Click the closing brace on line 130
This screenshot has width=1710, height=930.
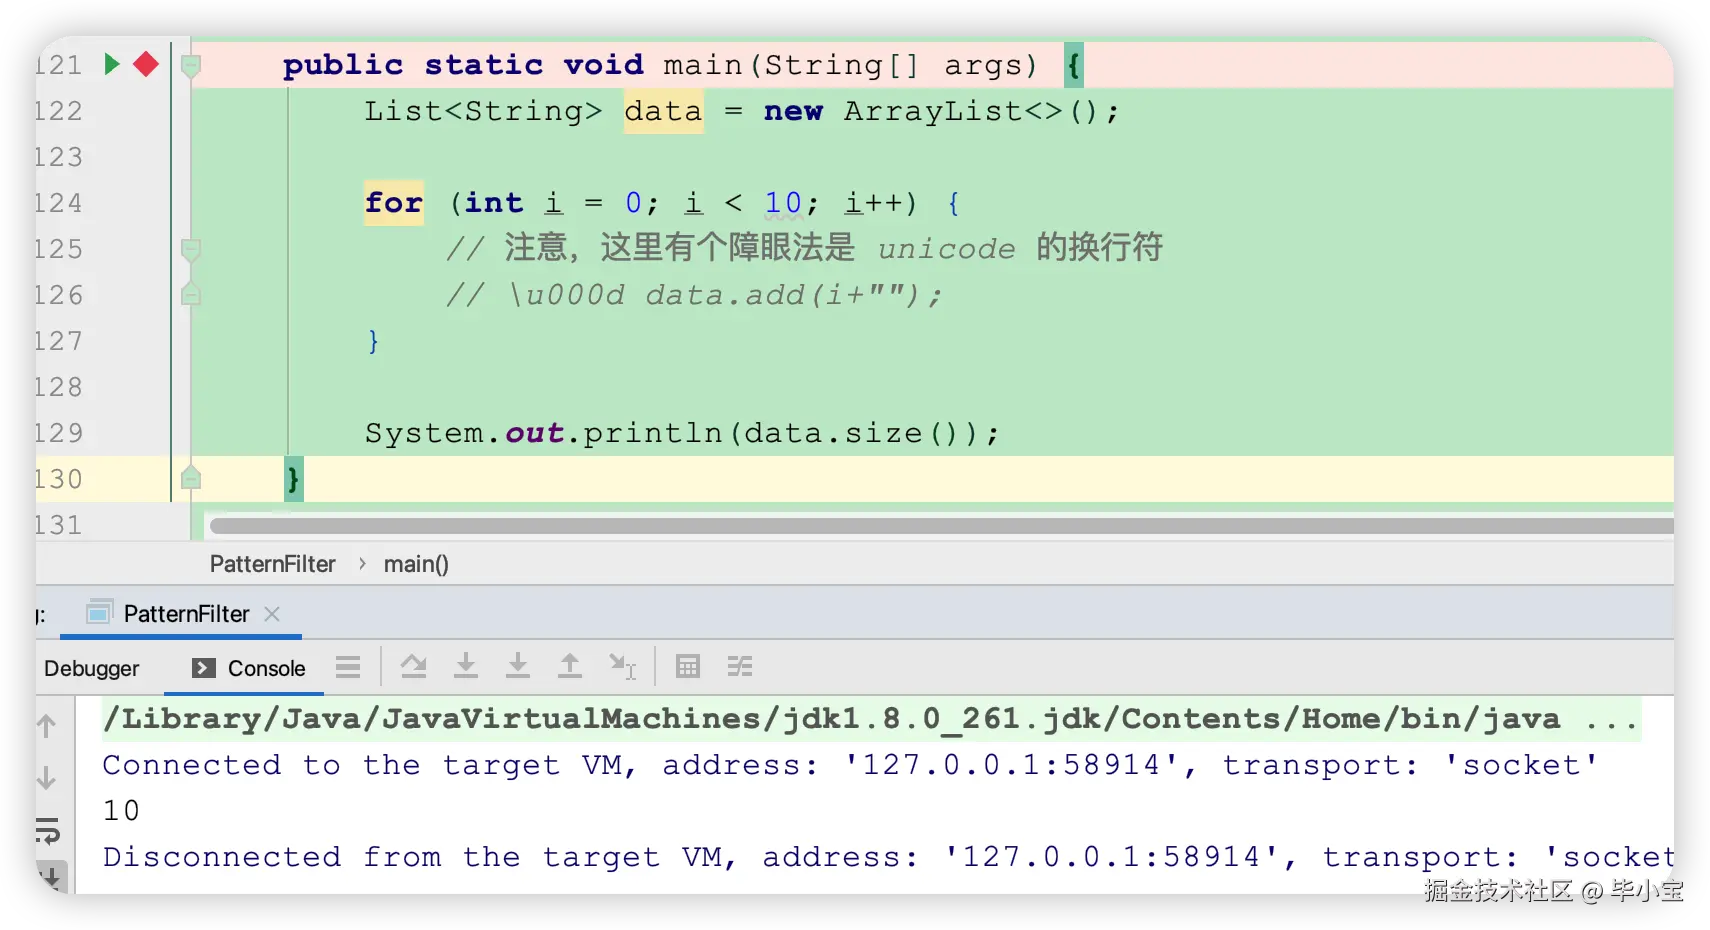coord(293,479)
